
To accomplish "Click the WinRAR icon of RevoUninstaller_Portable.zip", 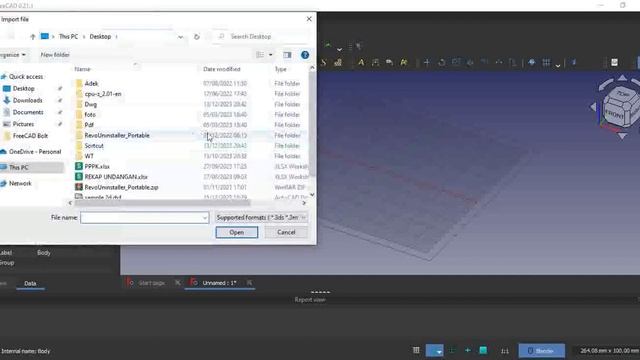I will (79, 187).
